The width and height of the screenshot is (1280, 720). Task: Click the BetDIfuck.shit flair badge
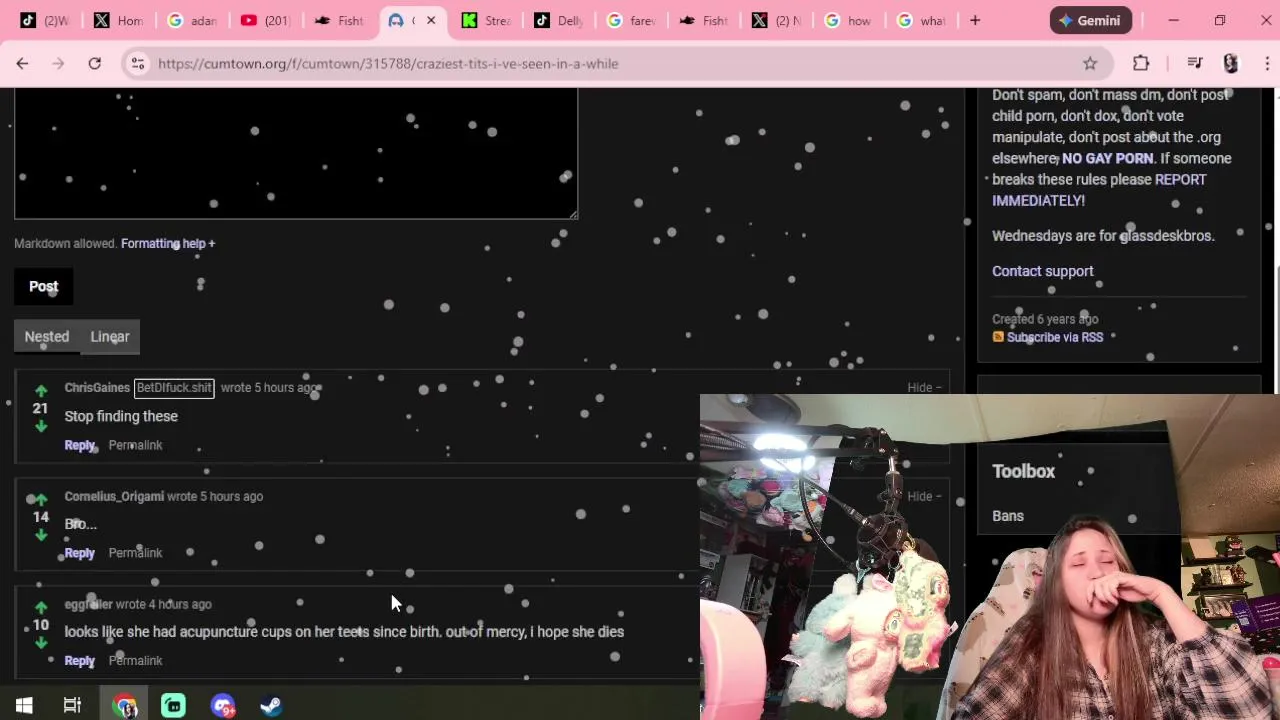(x=174, y=388)
